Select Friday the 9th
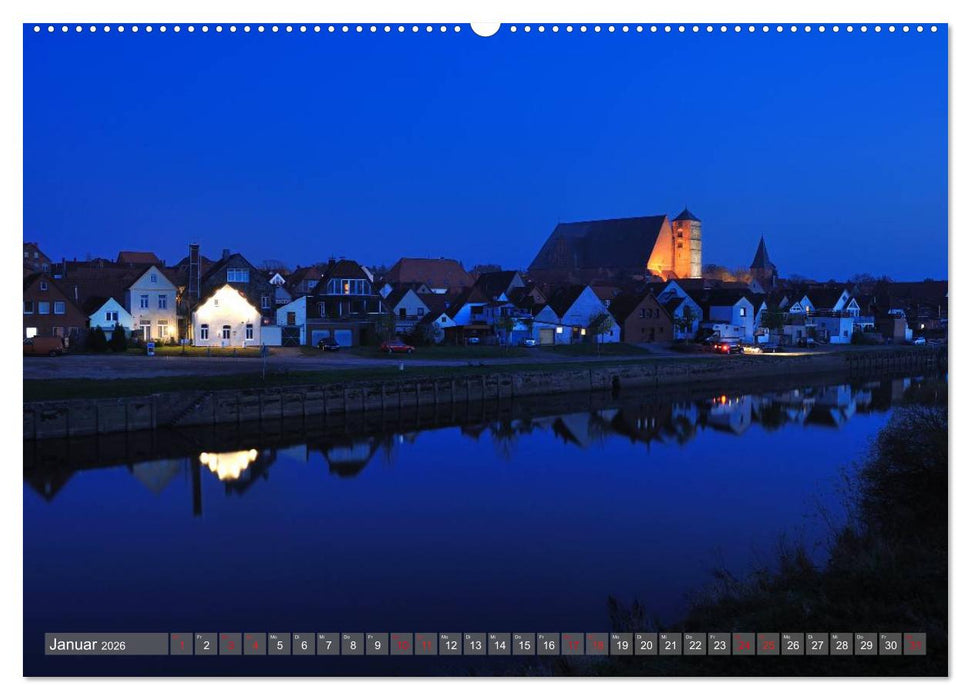971x700 pixels. [377, 645]
